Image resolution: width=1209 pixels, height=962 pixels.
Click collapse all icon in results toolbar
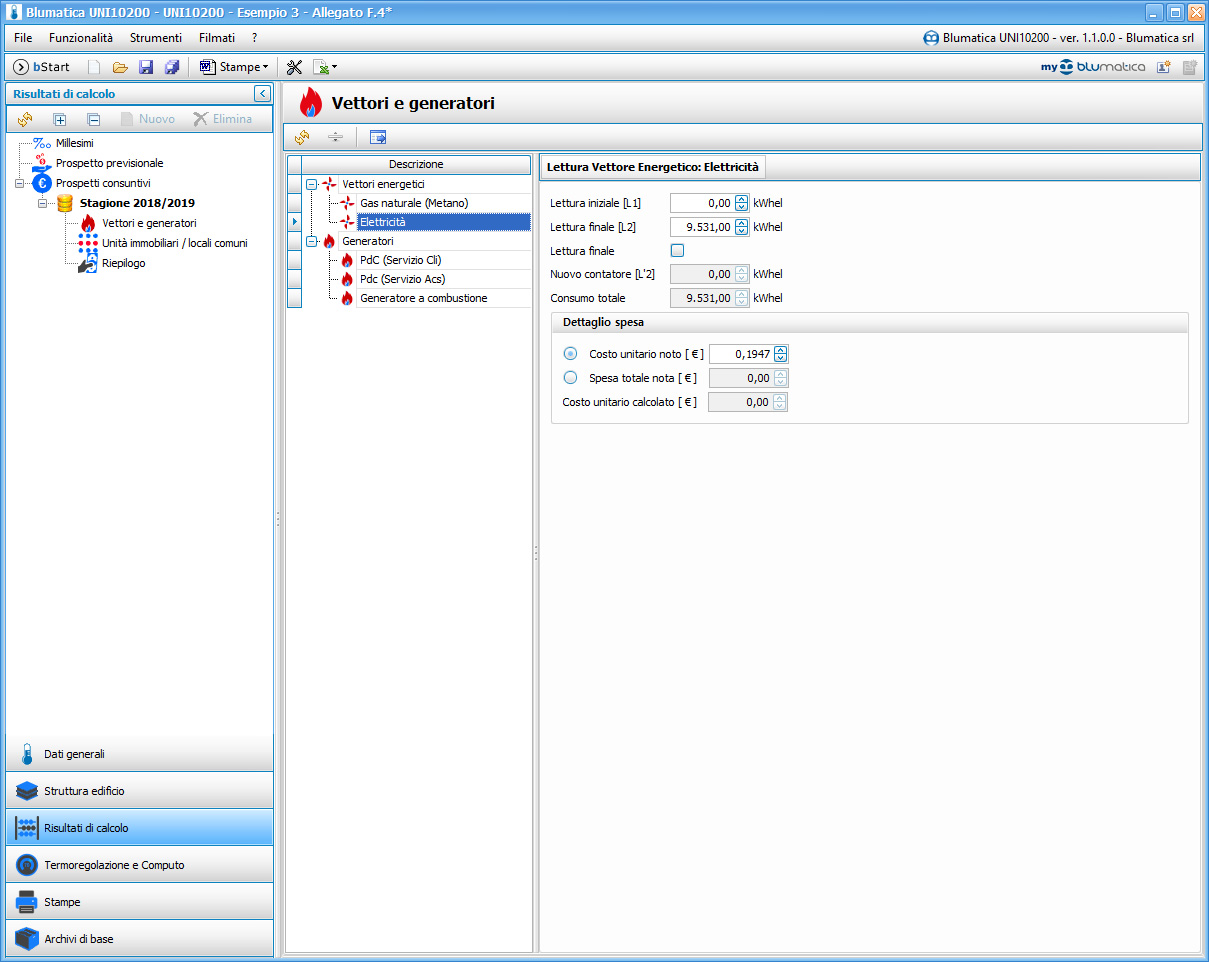93,119
